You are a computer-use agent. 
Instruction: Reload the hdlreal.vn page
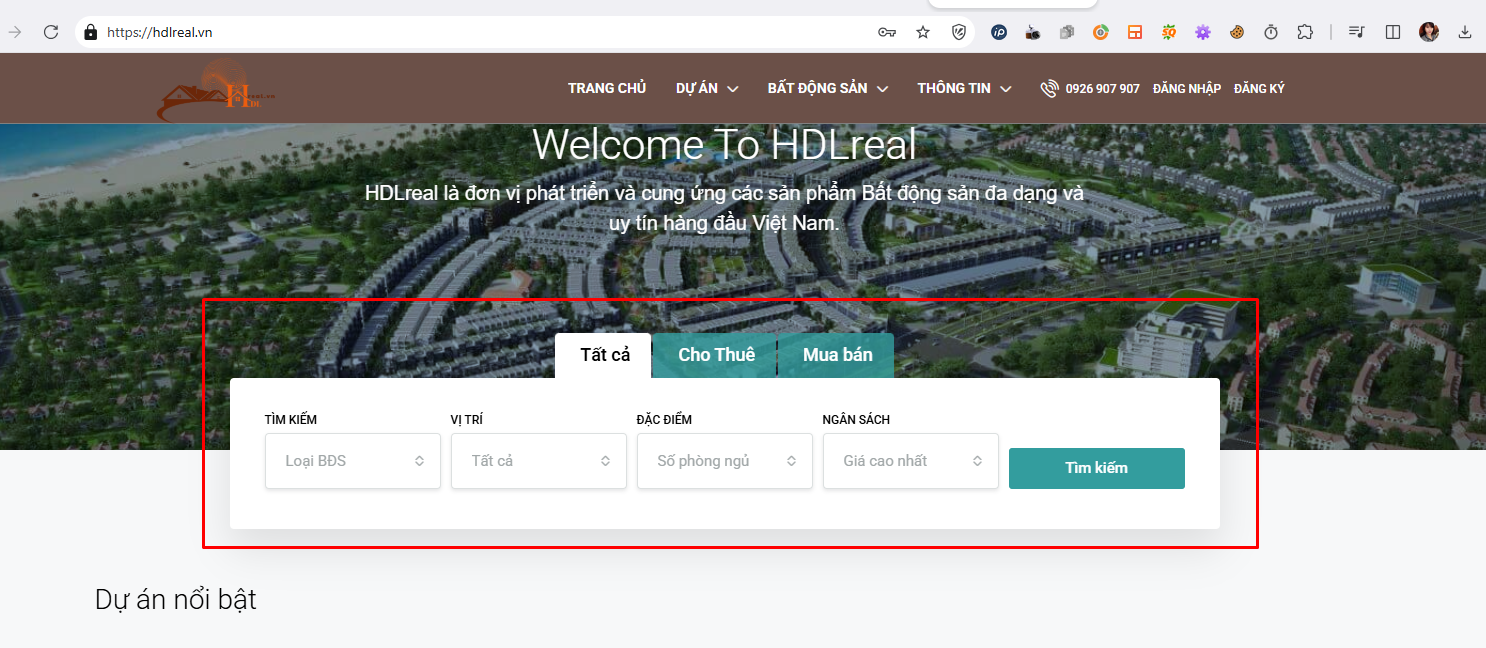click(x=51, y=32)
